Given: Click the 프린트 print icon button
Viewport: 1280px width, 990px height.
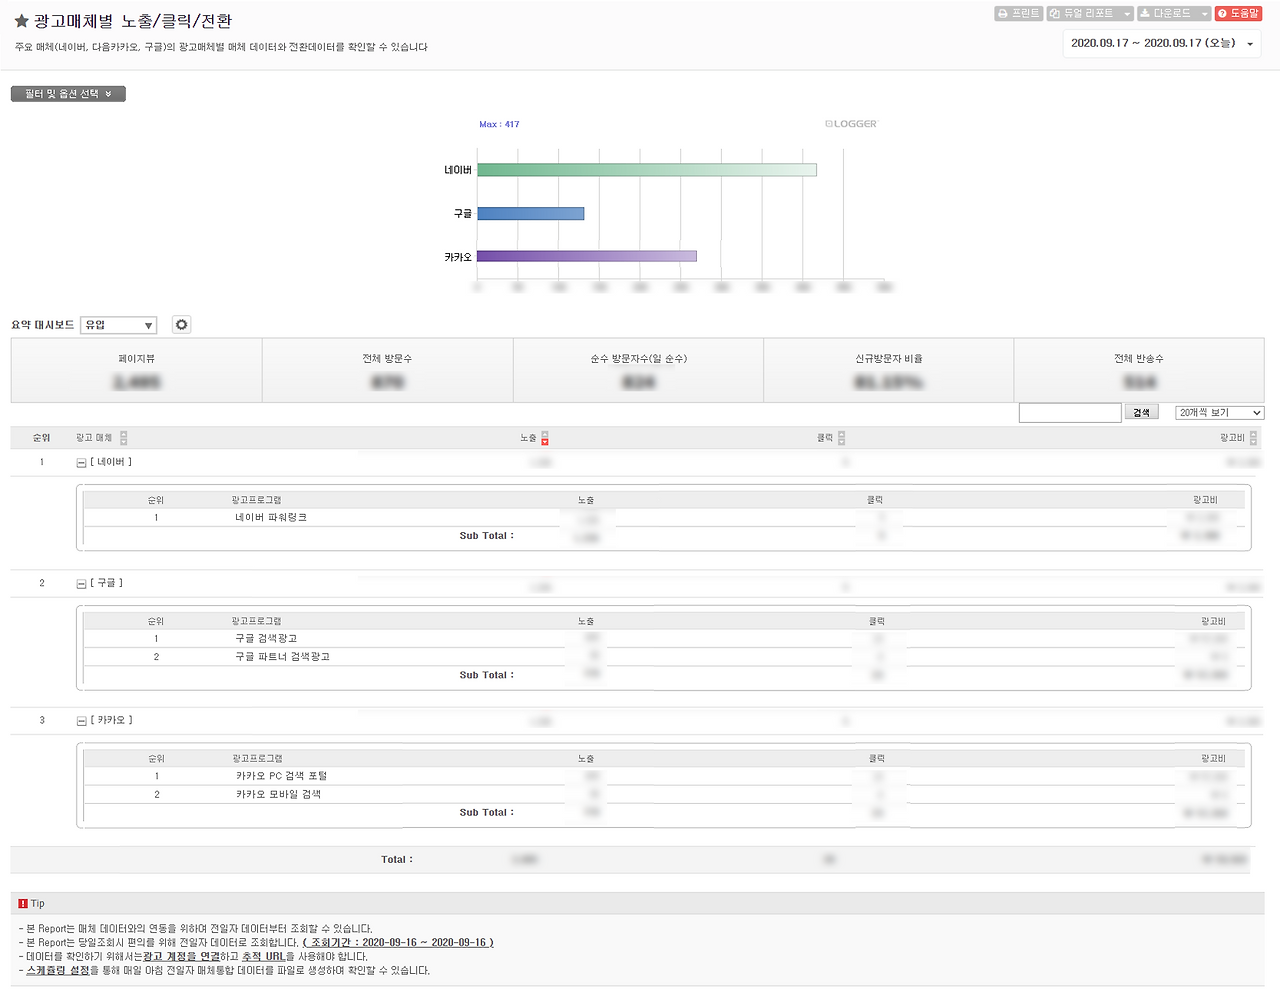Looking at the screenshot, I should pos(1003,13).
